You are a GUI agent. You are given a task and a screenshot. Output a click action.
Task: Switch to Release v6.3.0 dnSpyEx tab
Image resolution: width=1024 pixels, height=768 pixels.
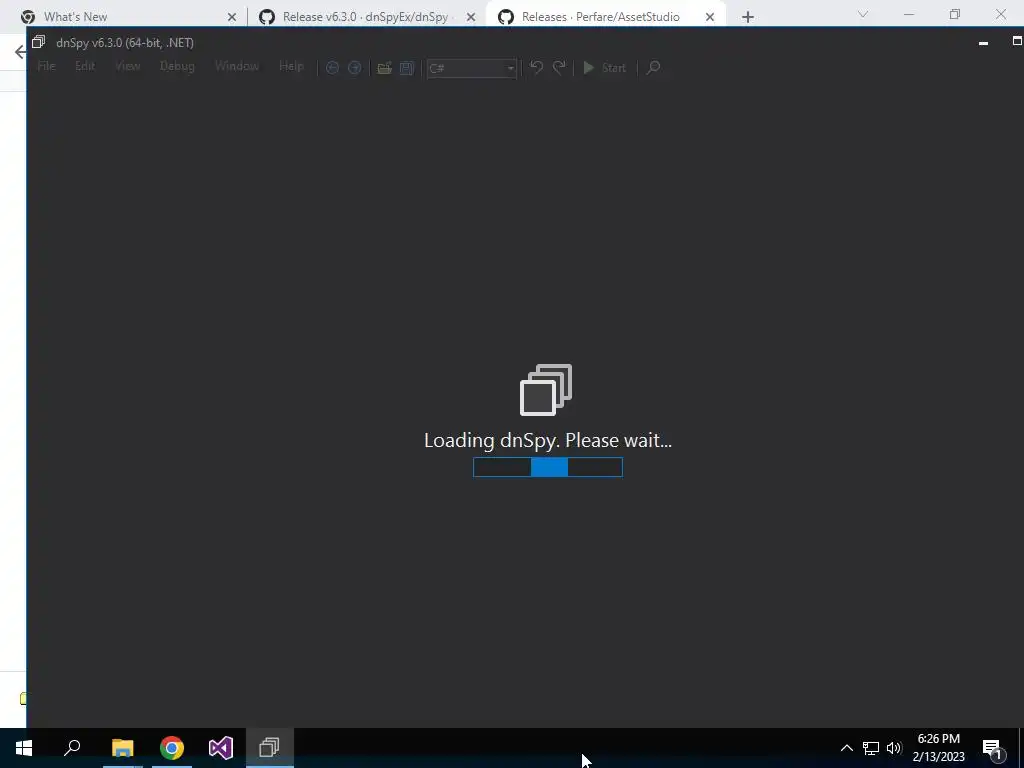[365, 16]
